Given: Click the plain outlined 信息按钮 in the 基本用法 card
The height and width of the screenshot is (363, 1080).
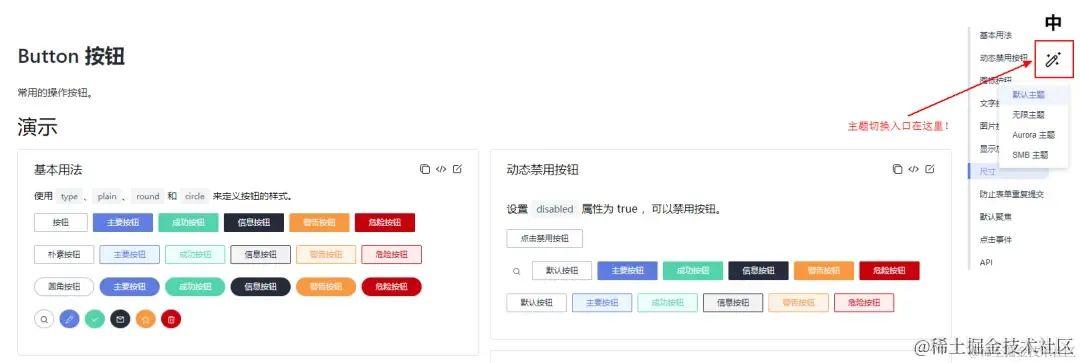Looking at the screenshot, I should pos(260,255).
